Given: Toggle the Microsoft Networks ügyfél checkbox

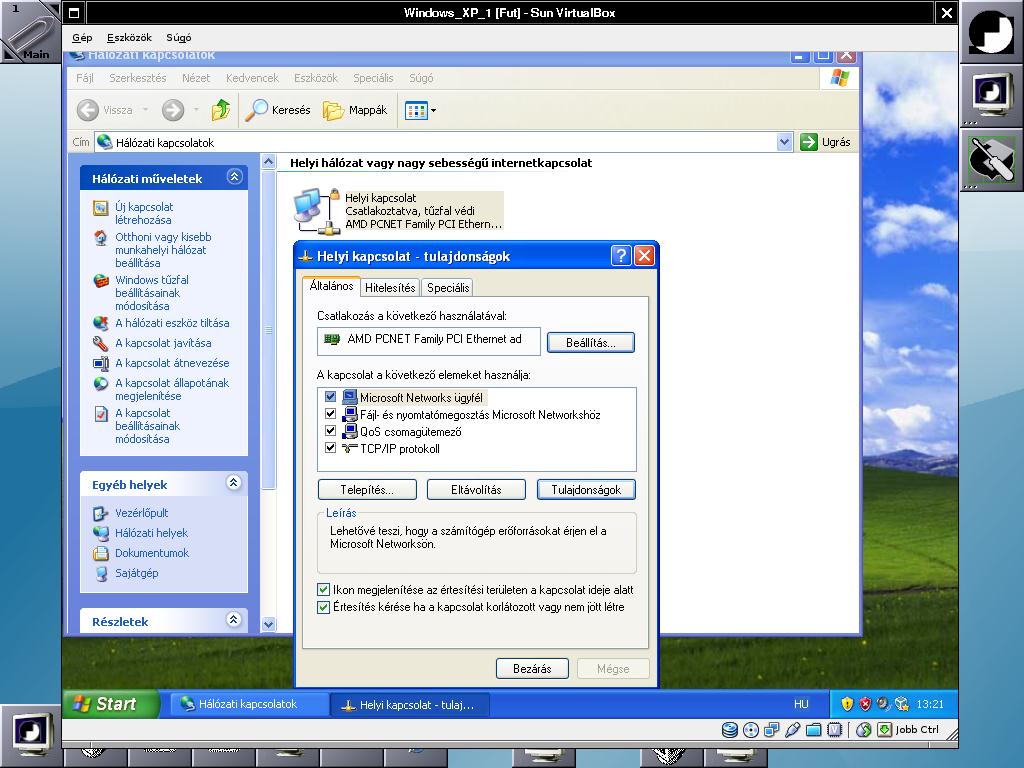Looking at the screenshot, I should 330,397.
